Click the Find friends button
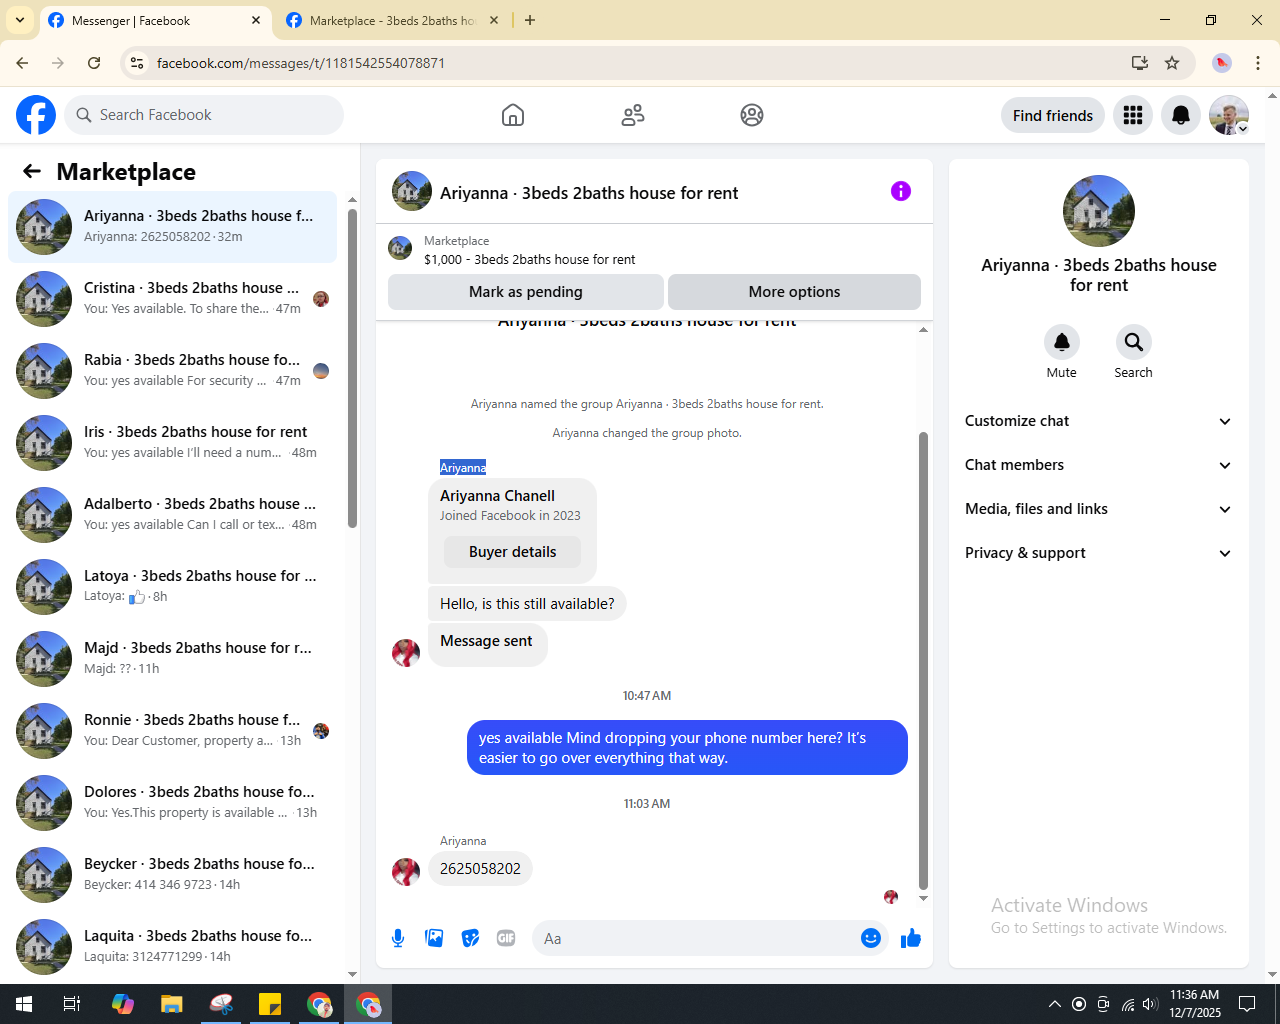The height and width of the screenshot is (1024, 1280). pyautogui.click(x=1053, y=115)
